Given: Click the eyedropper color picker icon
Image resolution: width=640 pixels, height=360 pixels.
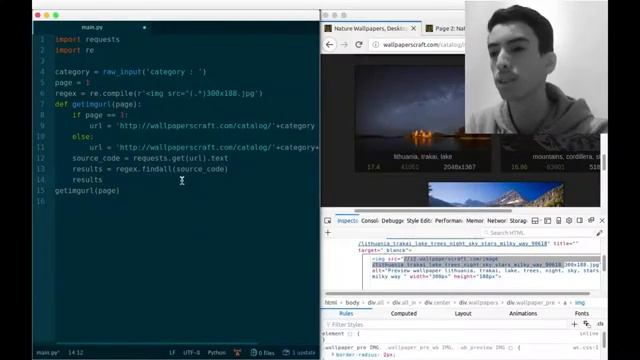Looking at the screenshot, I should point(599,233).
